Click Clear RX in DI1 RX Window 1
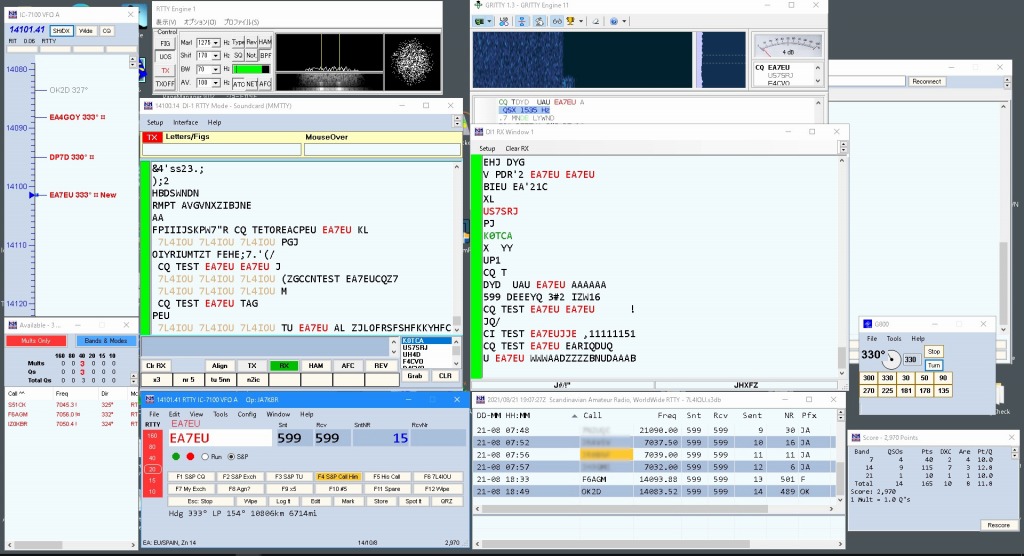Screen dimensions: 1024x556 [x=517, y=148]
